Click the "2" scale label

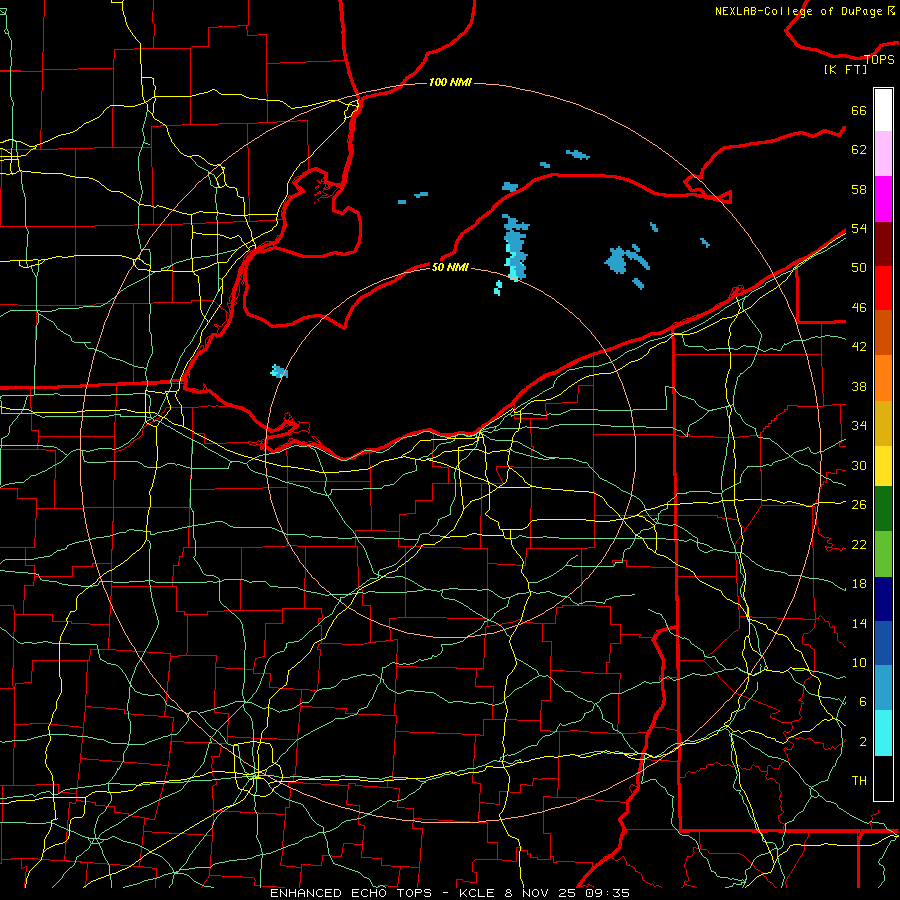point(862,742)
